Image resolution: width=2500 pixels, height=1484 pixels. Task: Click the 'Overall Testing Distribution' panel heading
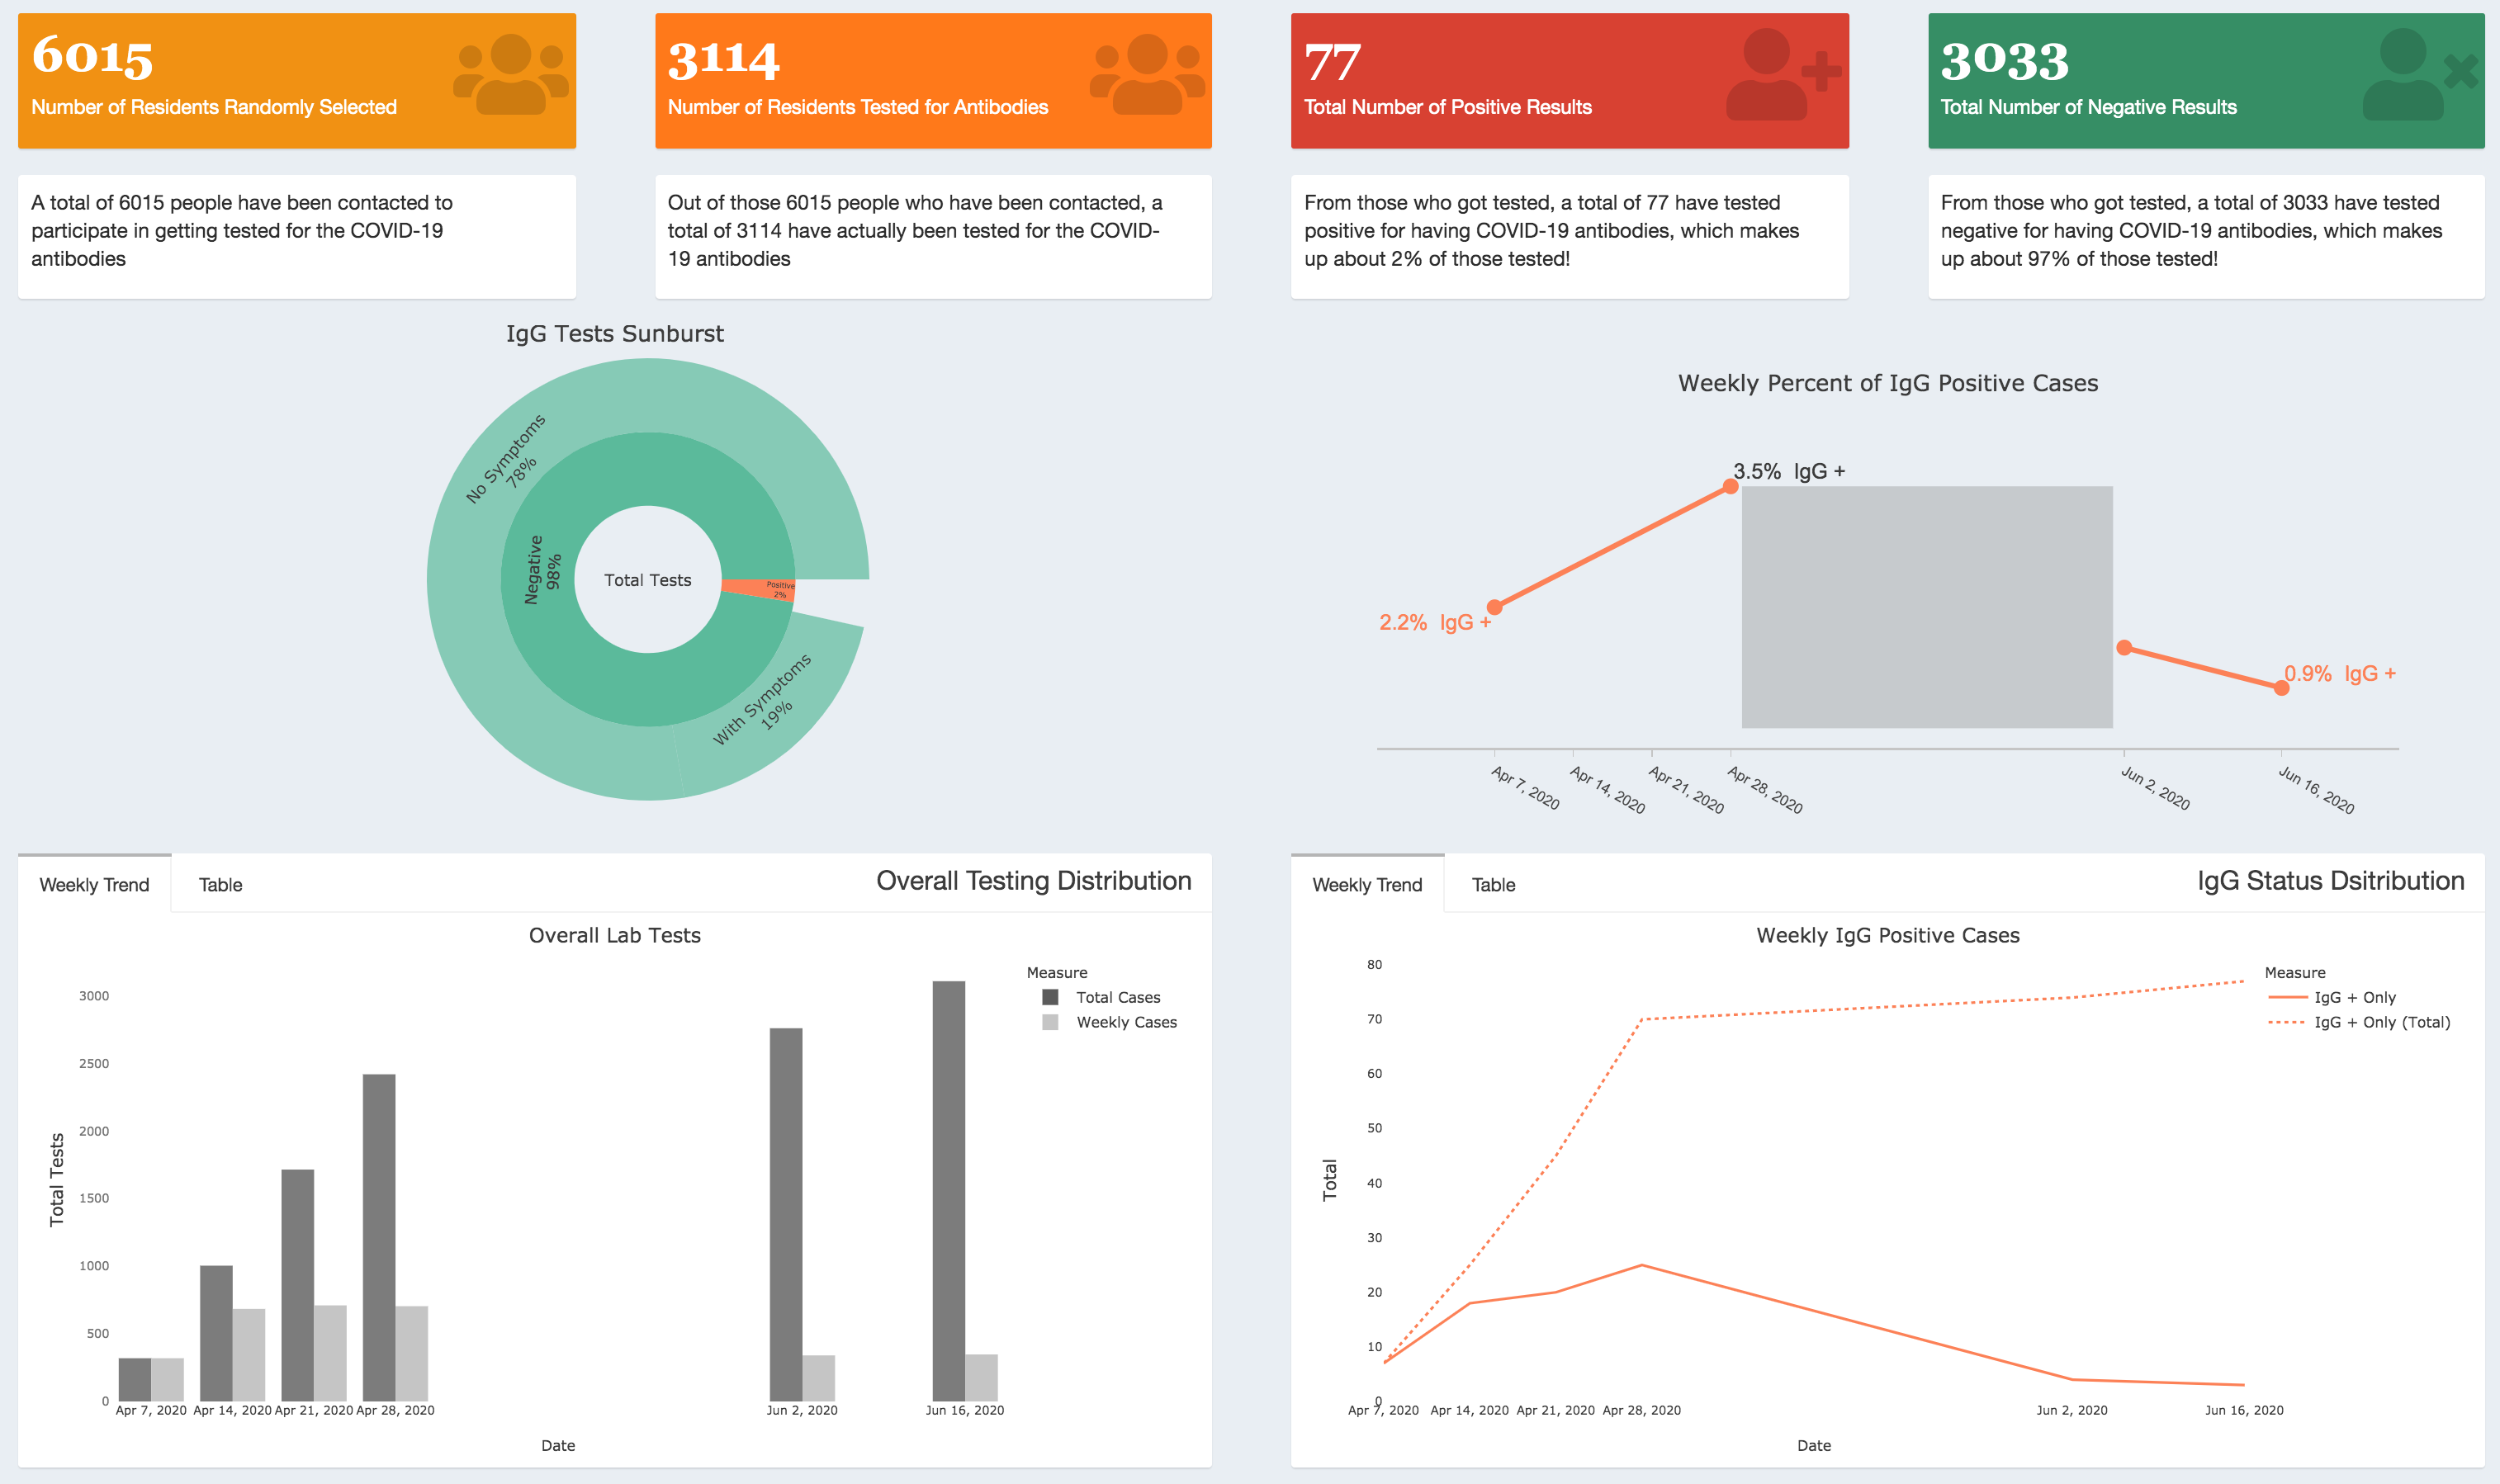pyautogui.click(x=1033, y=881)
